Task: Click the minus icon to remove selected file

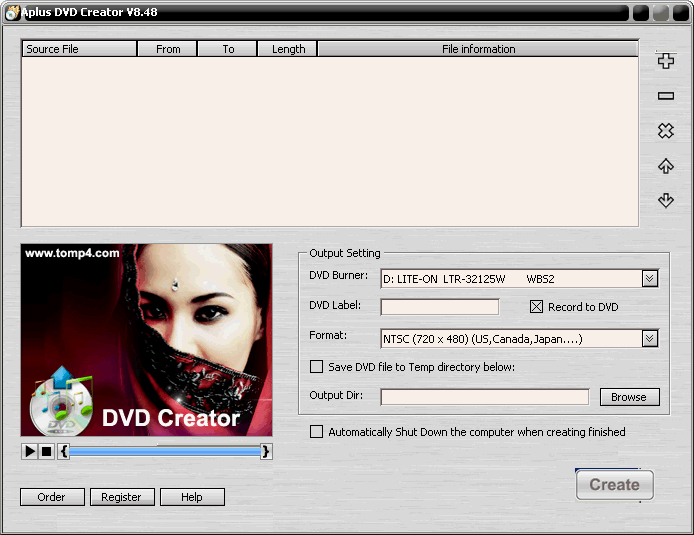Action: (x=666, y=96)
